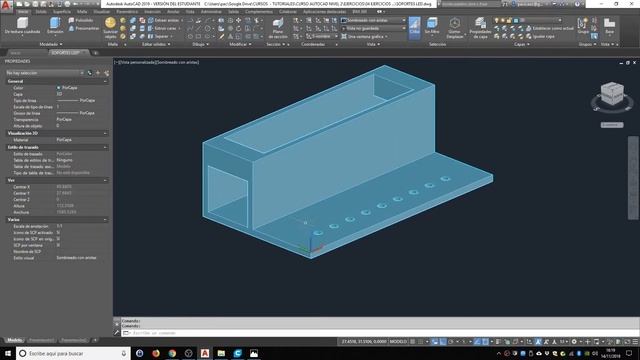The width and height of the screenshot is (640, 360).
Task: Open the Visualizar ribbon tab
Action: coord(101,12)
